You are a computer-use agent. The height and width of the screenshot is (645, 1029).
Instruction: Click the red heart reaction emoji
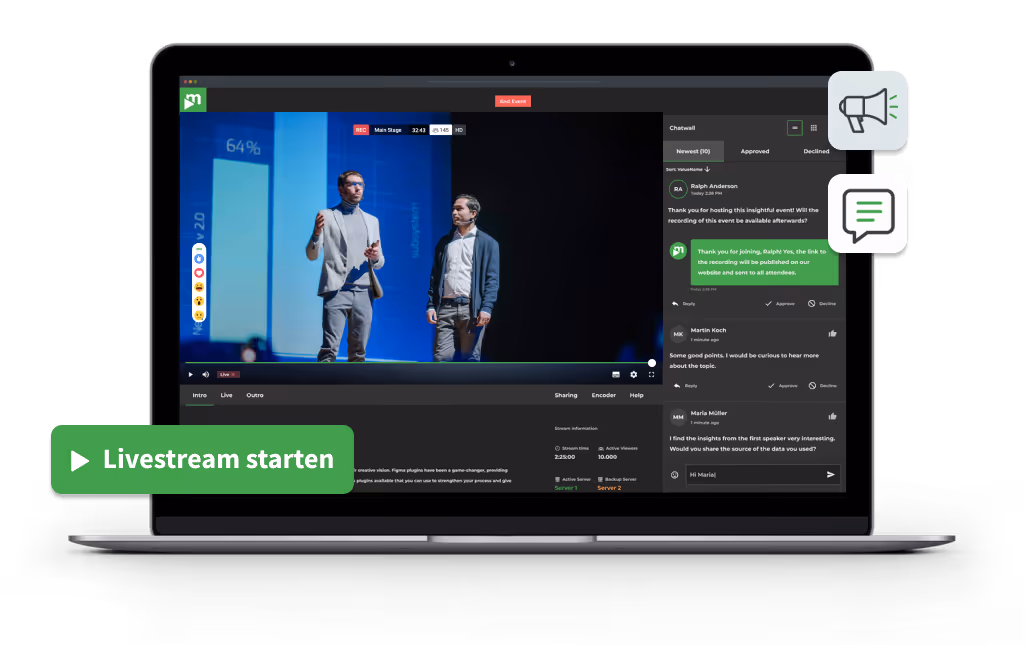pos(199,273)
